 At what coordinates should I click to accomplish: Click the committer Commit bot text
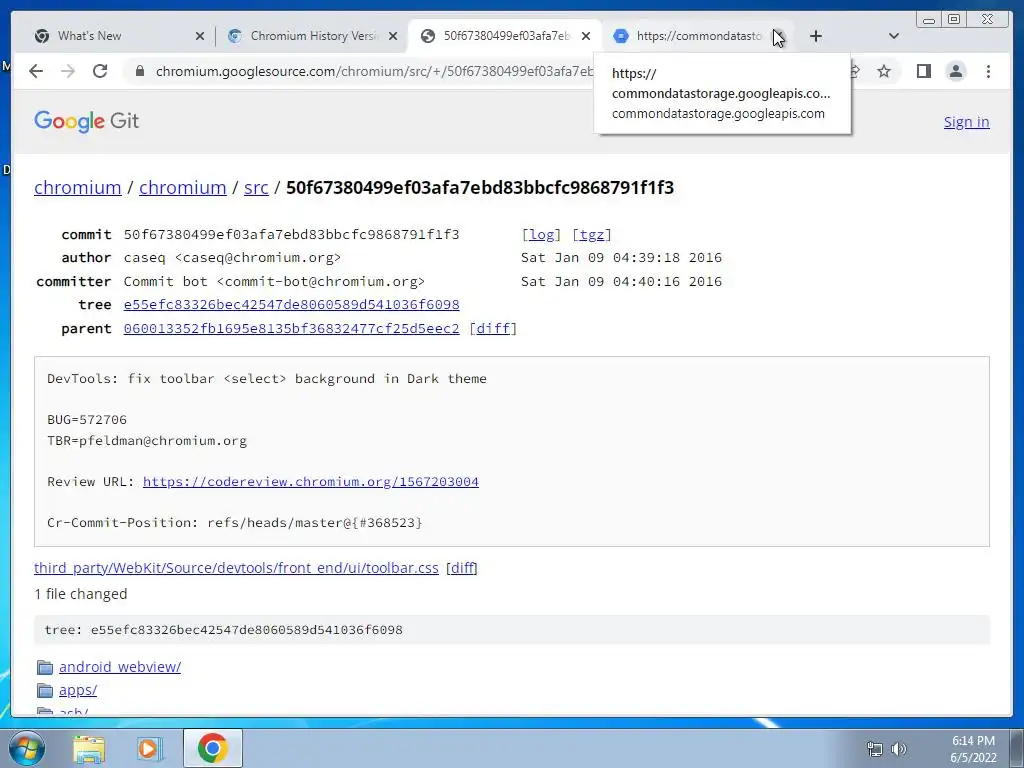coord(274,281)
